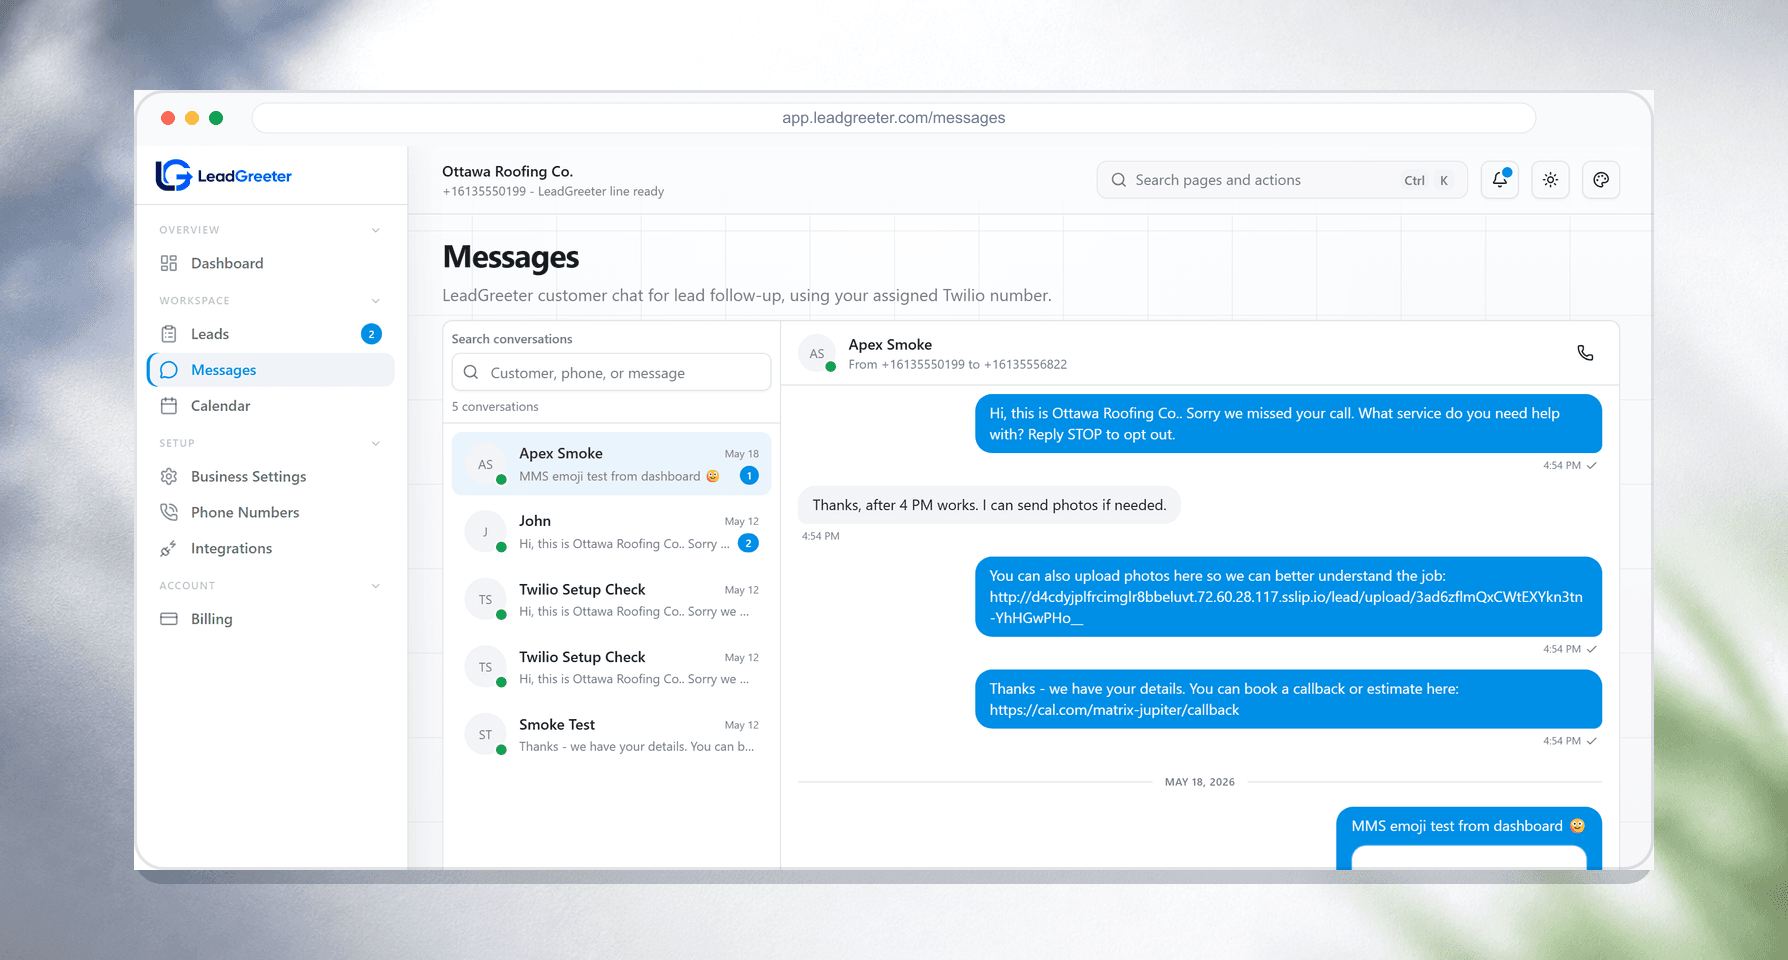Click the 'MAY 18, 2026' date separator
The image size is (1788, 960).
1199,782
